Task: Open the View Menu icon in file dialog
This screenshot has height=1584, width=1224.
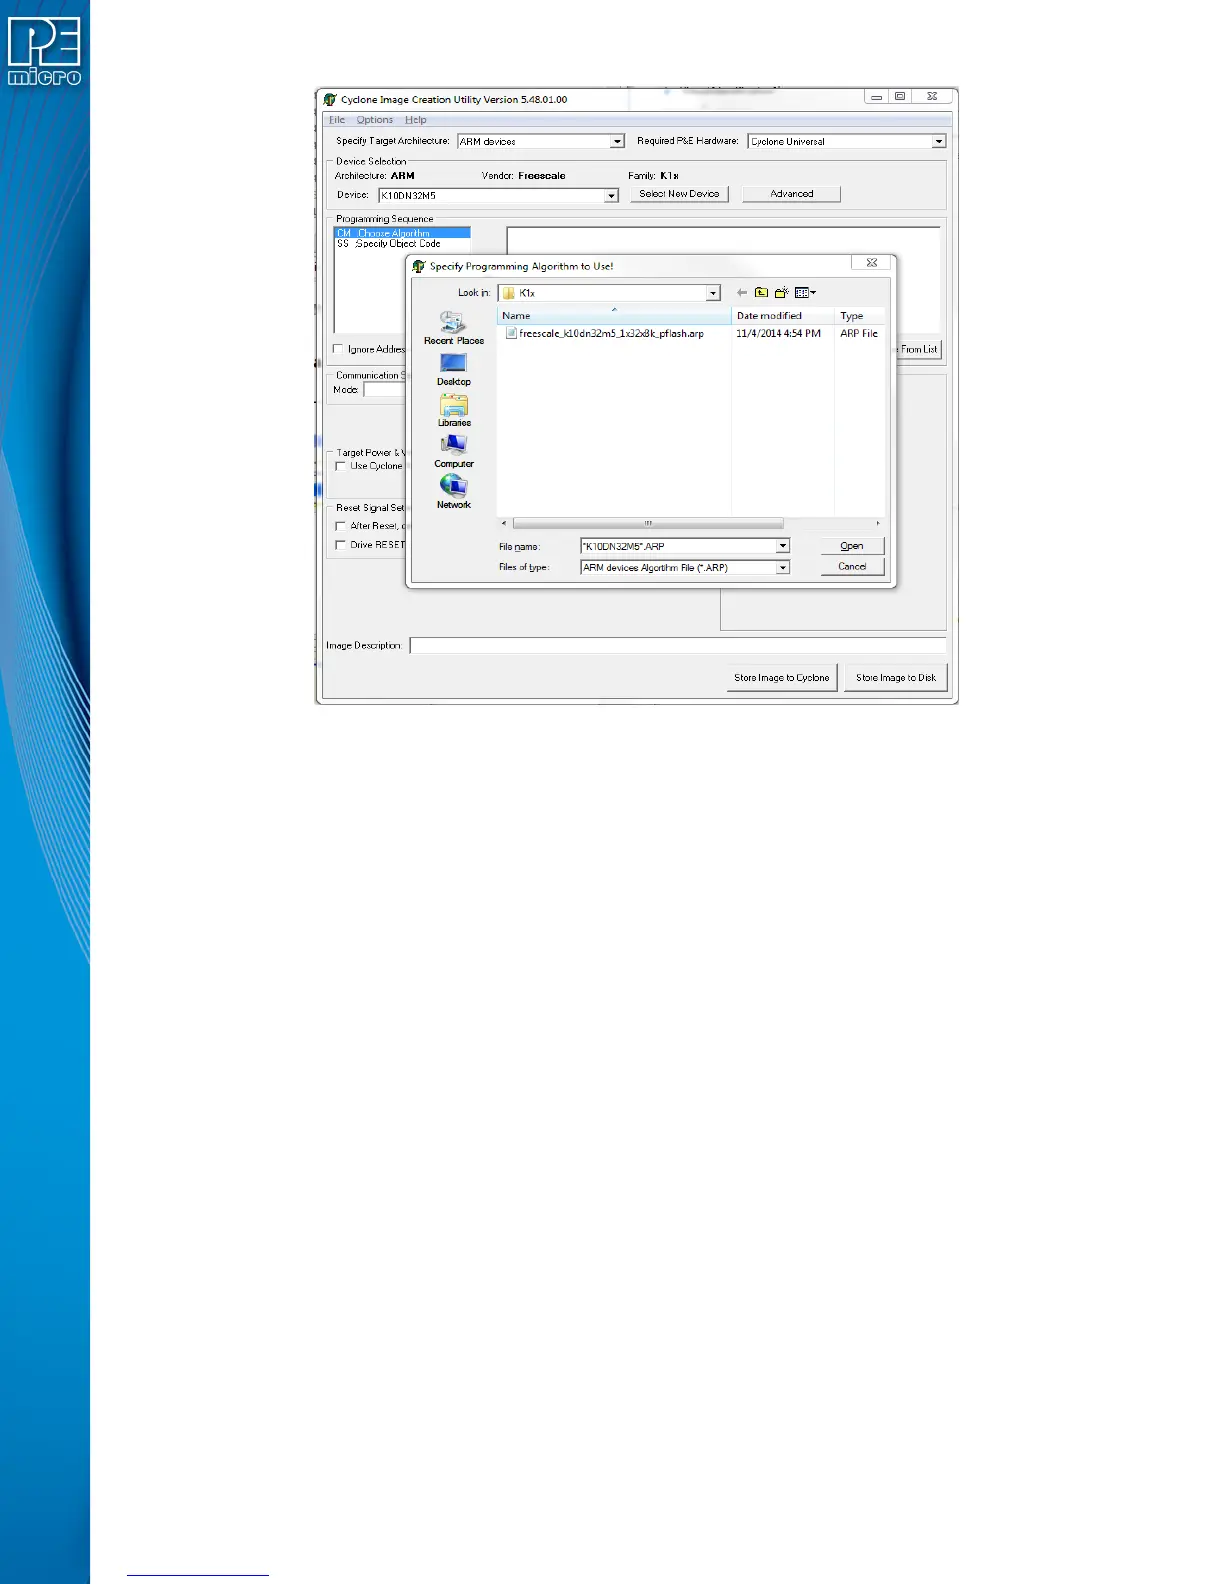Action: [805, 293]
